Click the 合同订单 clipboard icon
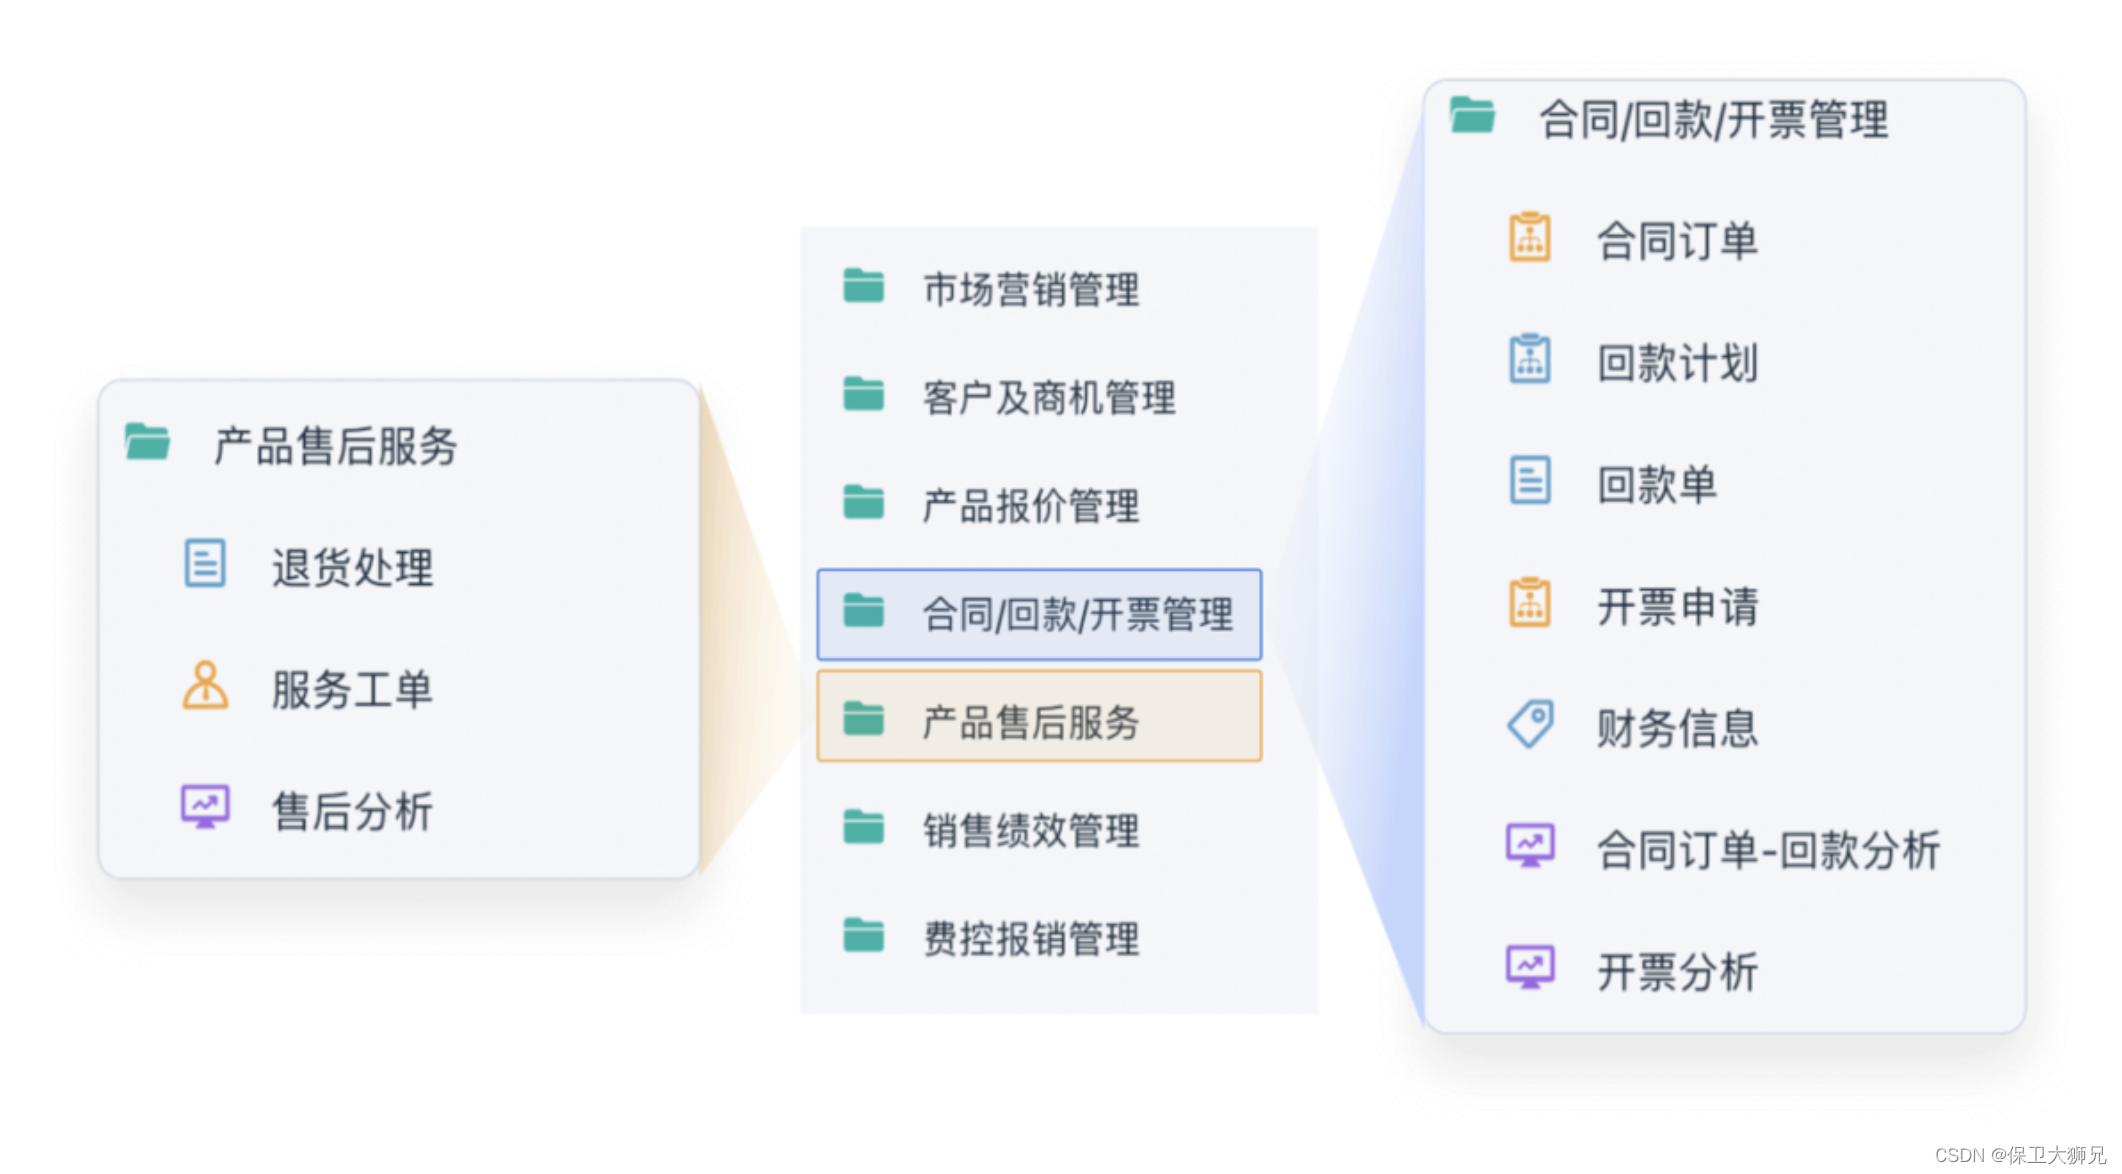Image resolution: width=2122 pixels, height=1174 pixels. click(x=1528, y=236)
